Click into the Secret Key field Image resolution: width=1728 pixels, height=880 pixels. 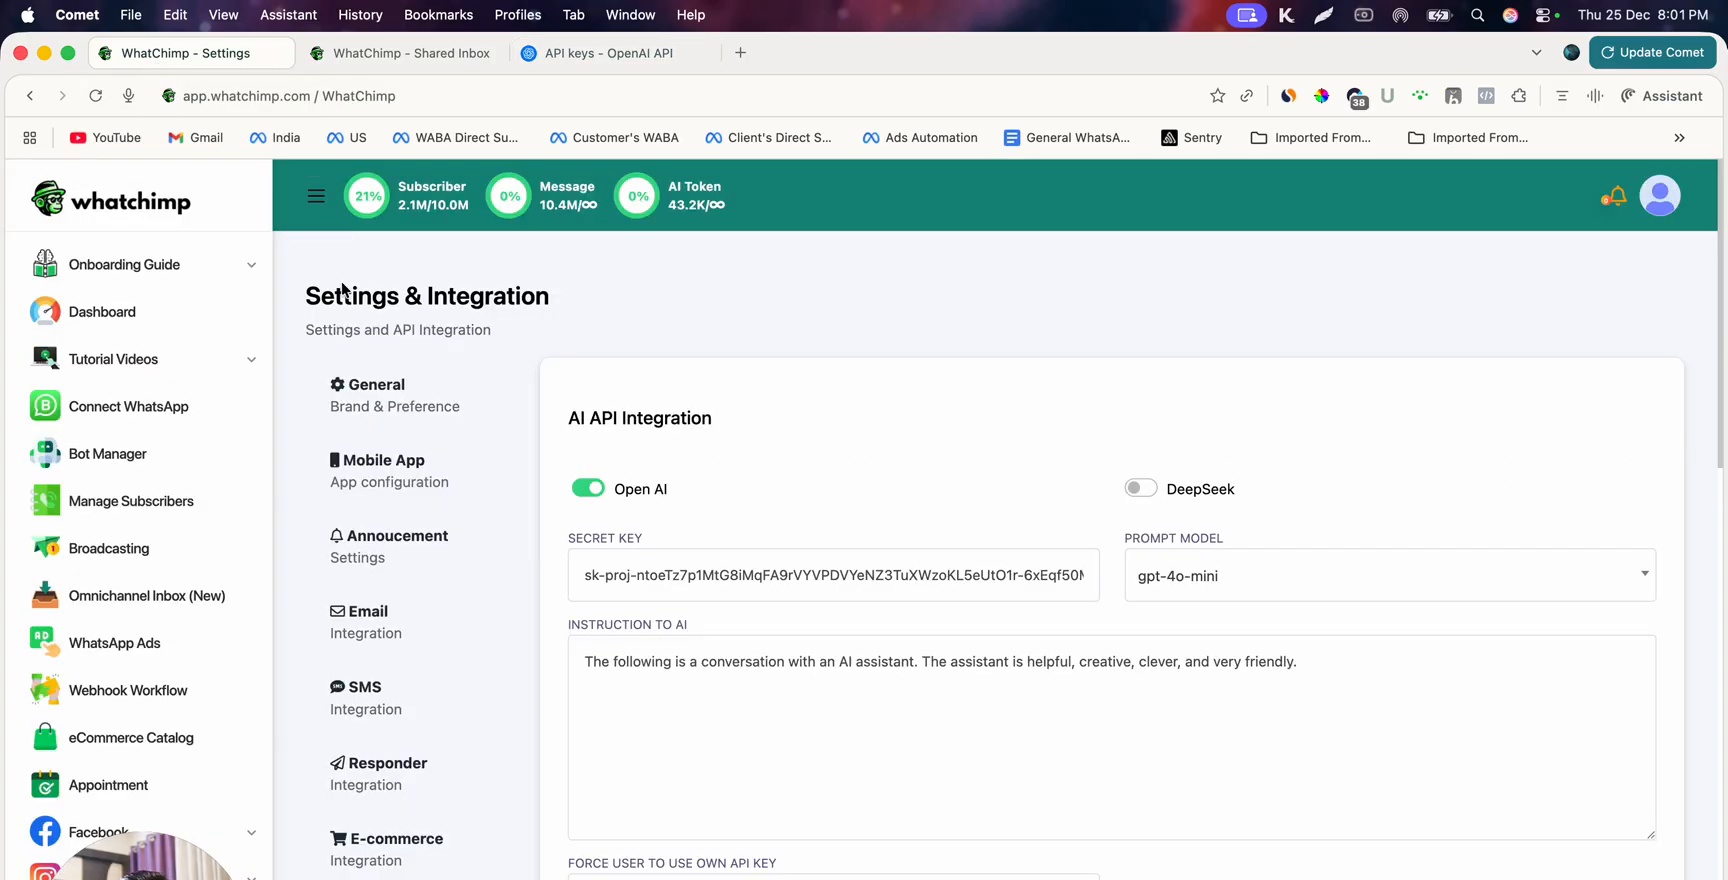[833, 575]
